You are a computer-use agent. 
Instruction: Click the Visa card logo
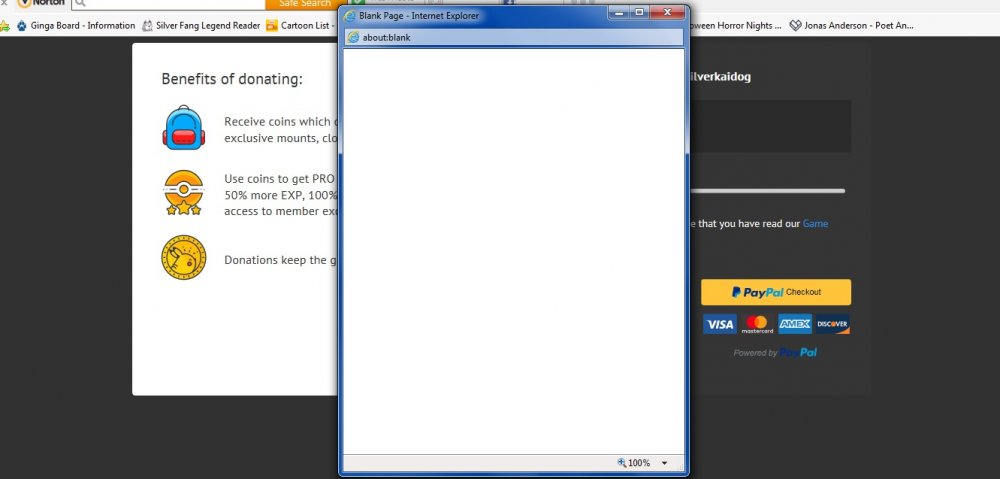tap(718, 324)
